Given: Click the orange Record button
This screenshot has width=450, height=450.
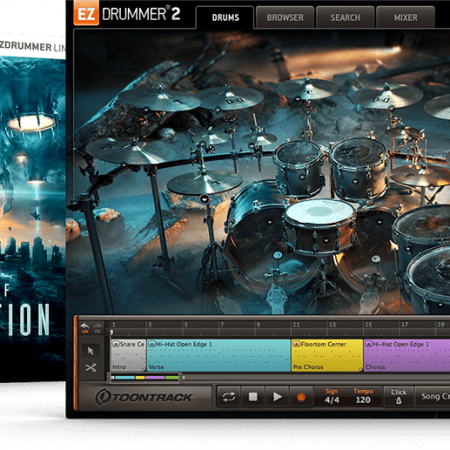Looking at the screenshot, I should pos(301,397).
